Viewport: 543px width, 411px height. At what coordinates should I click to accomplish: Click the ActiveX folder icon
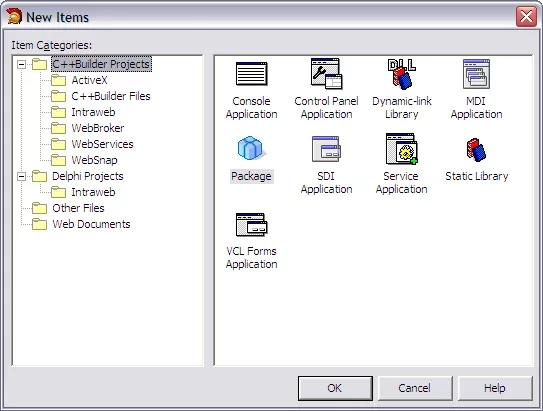(58, 80)
